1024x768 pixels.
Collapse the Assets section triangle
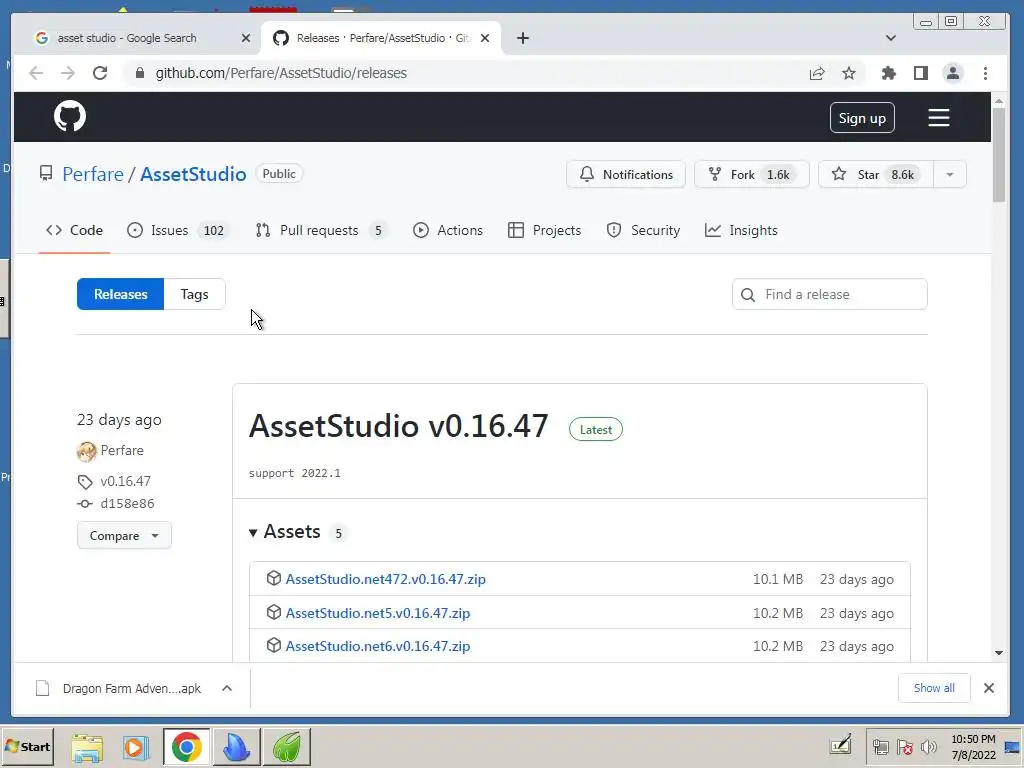coord(253,533)
